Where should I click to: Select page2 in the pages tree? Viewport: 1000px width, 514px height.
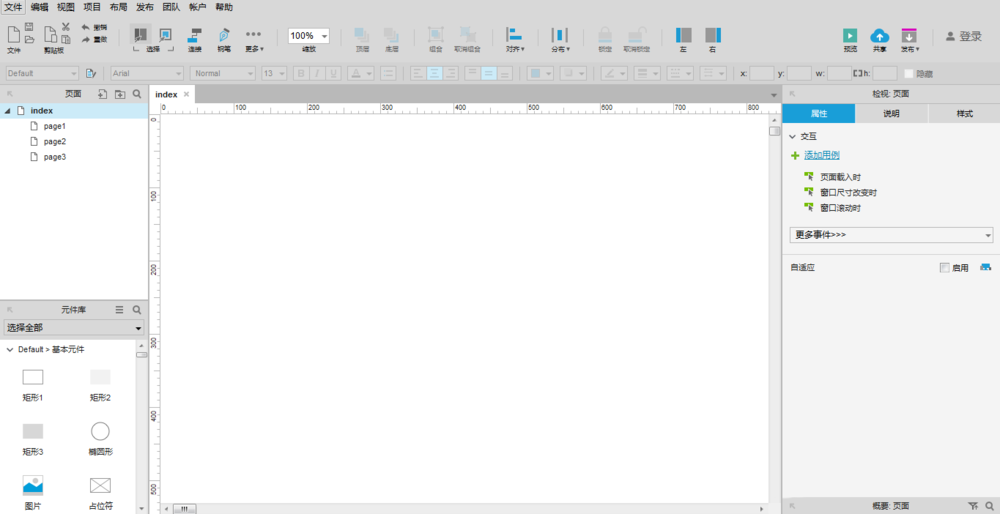tap(55, 142)
